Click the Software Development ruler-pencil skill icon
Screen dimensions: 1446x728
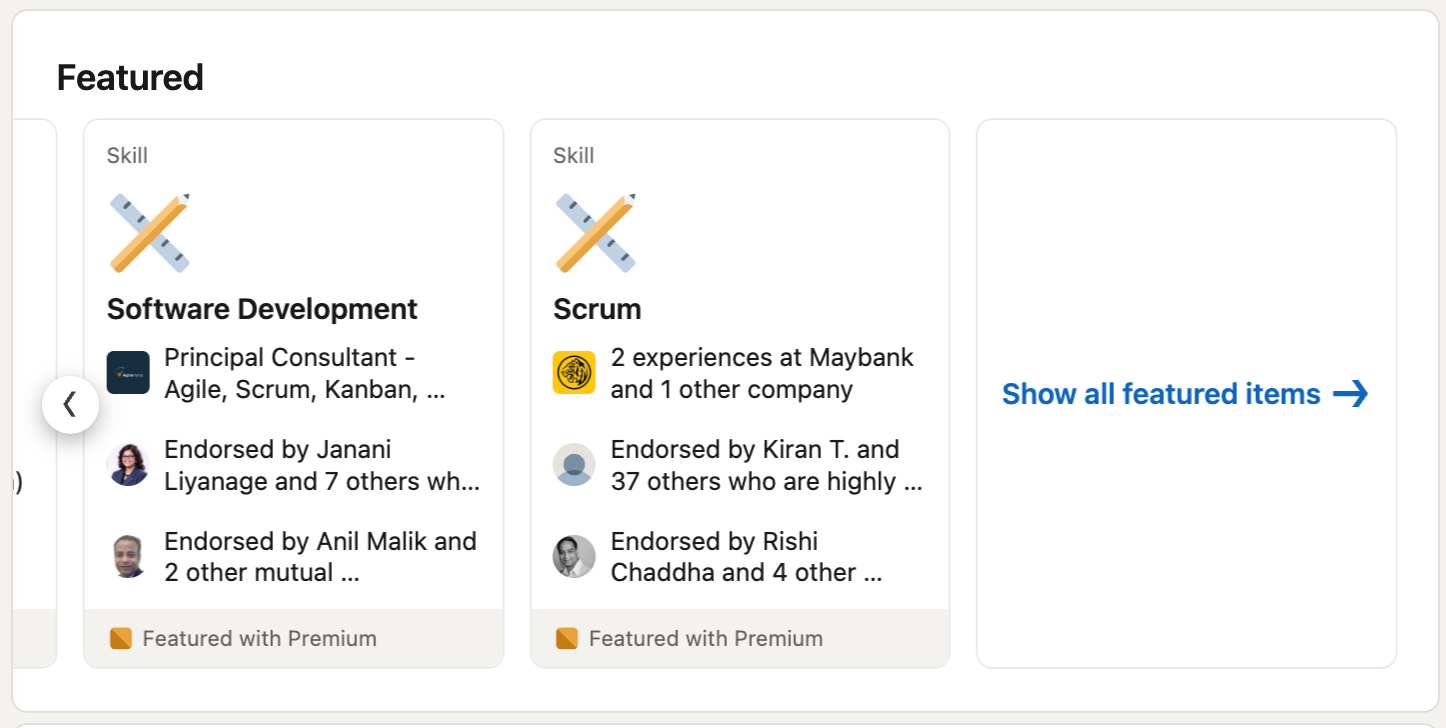click(149, 233)
